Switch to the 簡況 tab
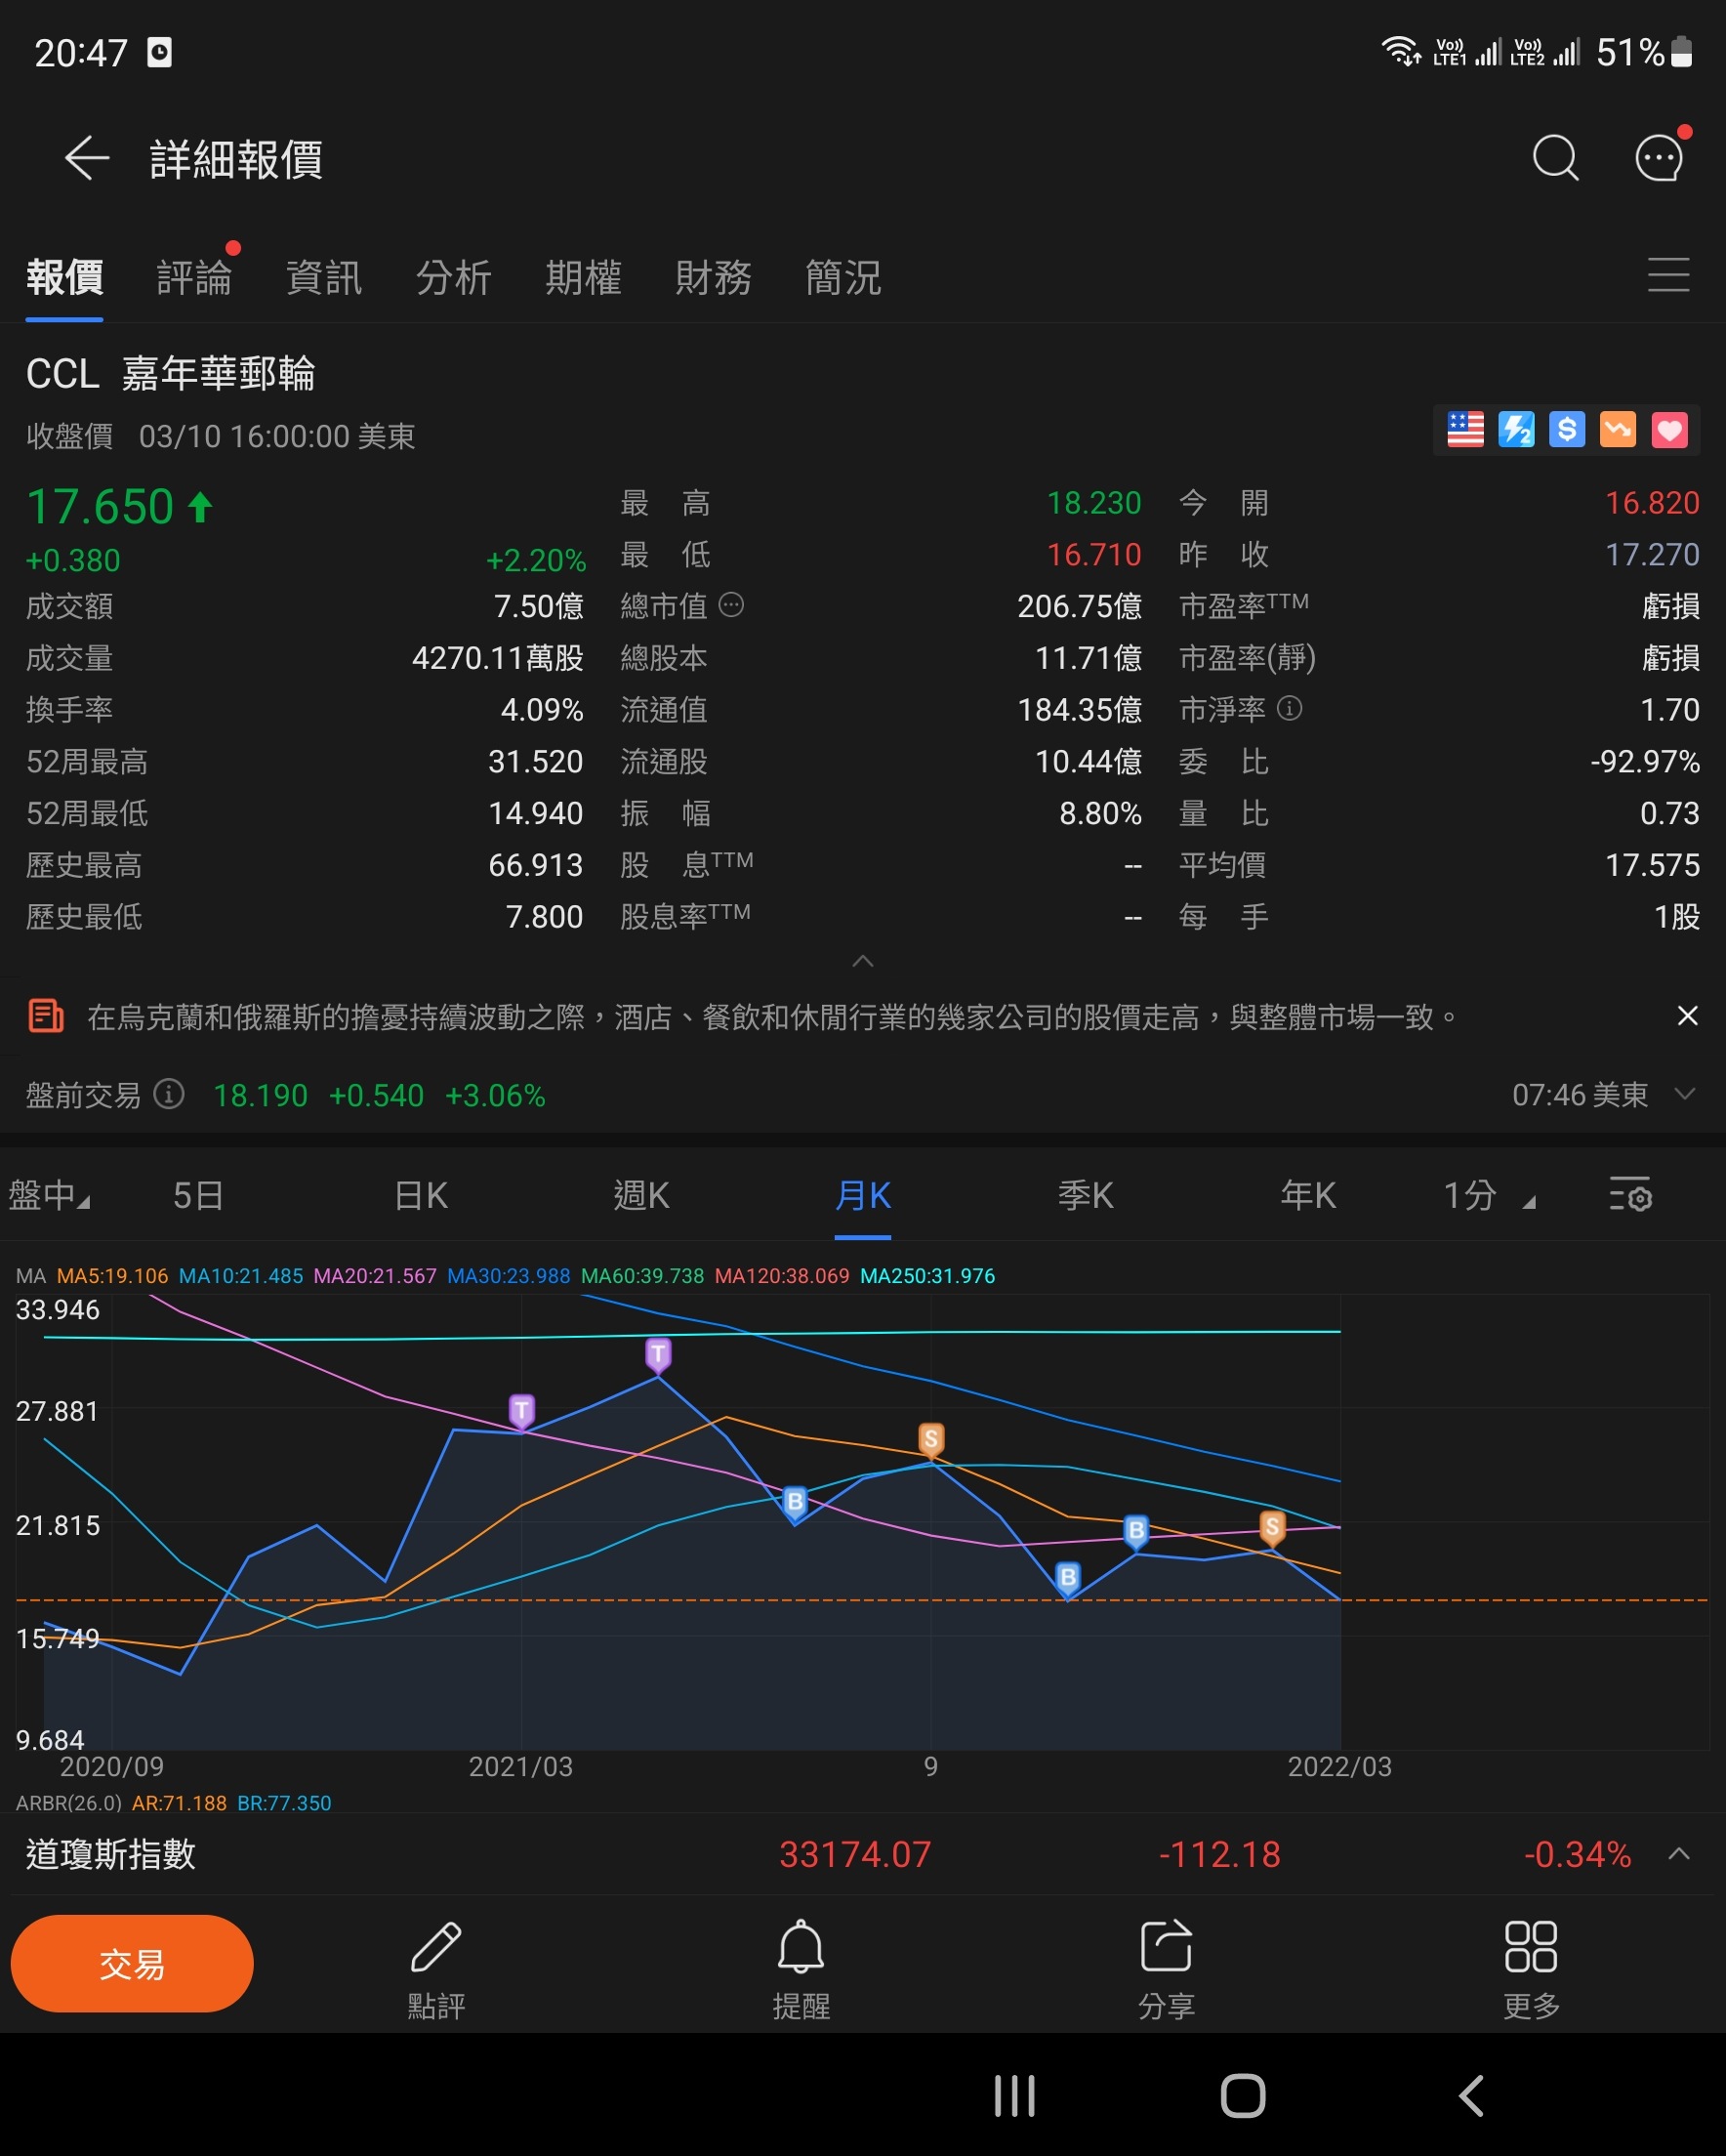Viewport: 1726px width, 2156px height. (844, 277)
